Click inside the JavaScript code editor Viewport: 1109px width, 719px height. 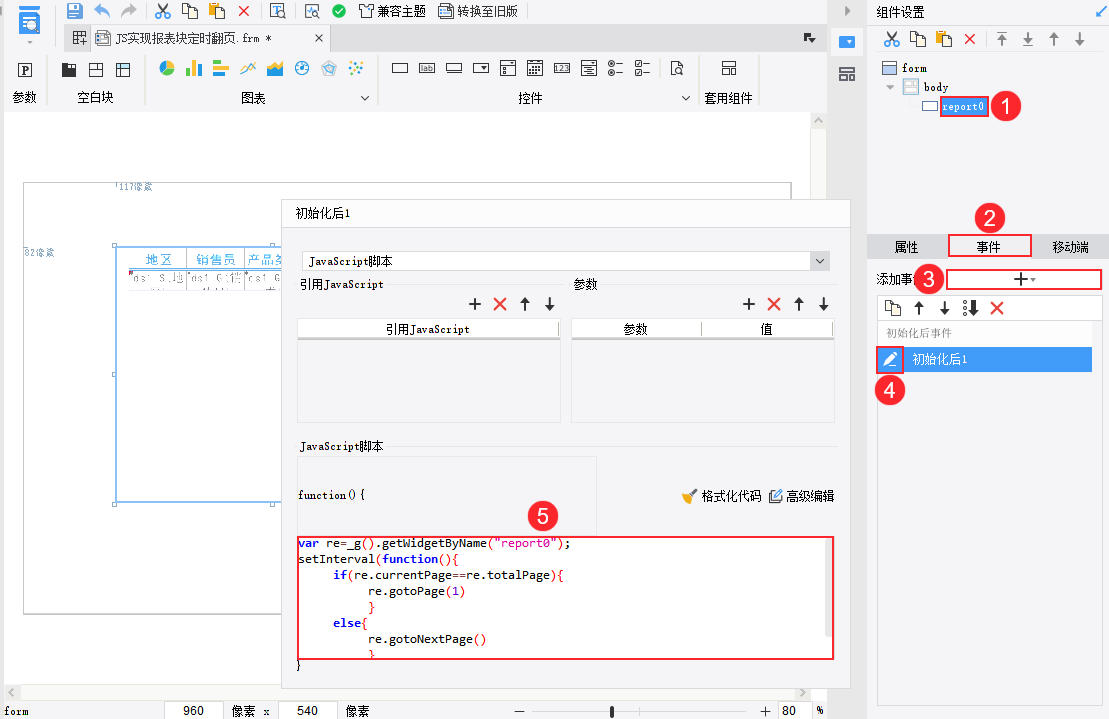click(x=565, y=598)
